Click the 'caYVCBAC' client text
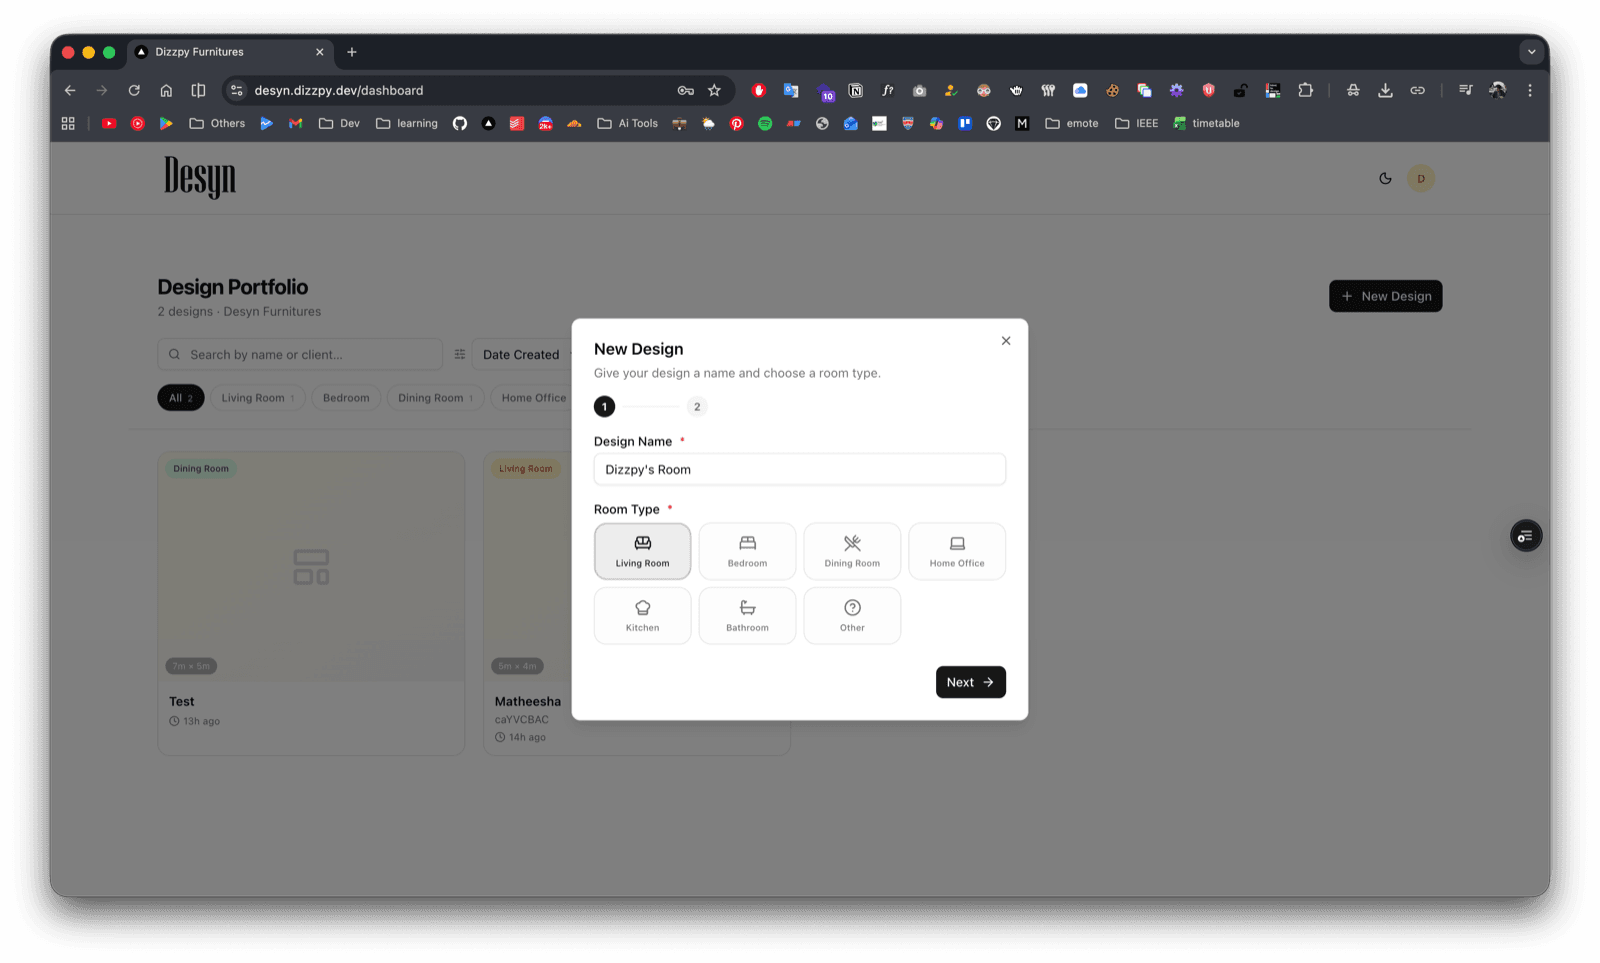Image resolution: width=1600 pixels, height=963 pixels. (522, 719)
